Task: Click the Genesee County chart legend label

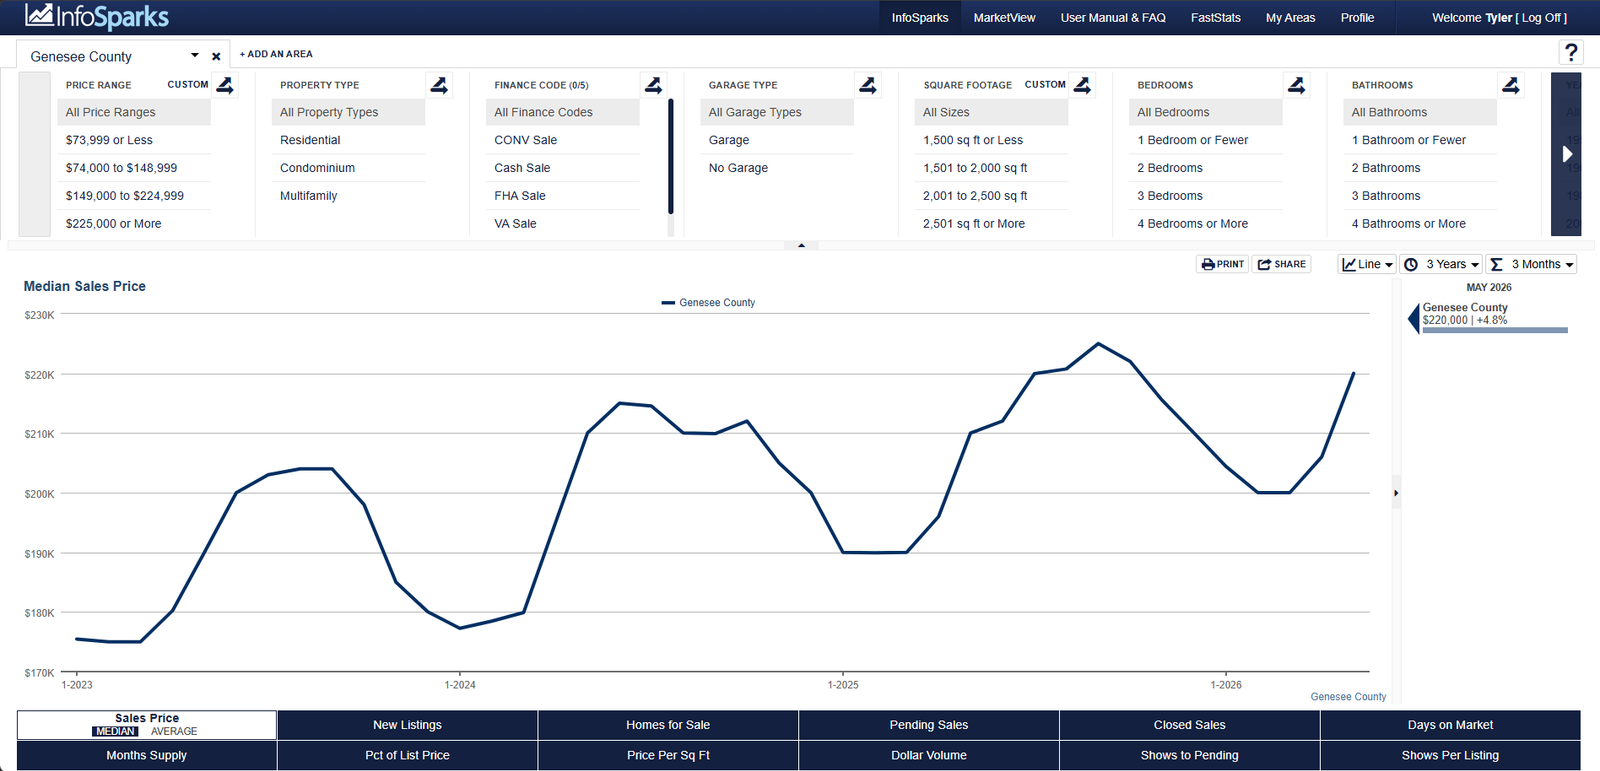Action: point(708,302)
